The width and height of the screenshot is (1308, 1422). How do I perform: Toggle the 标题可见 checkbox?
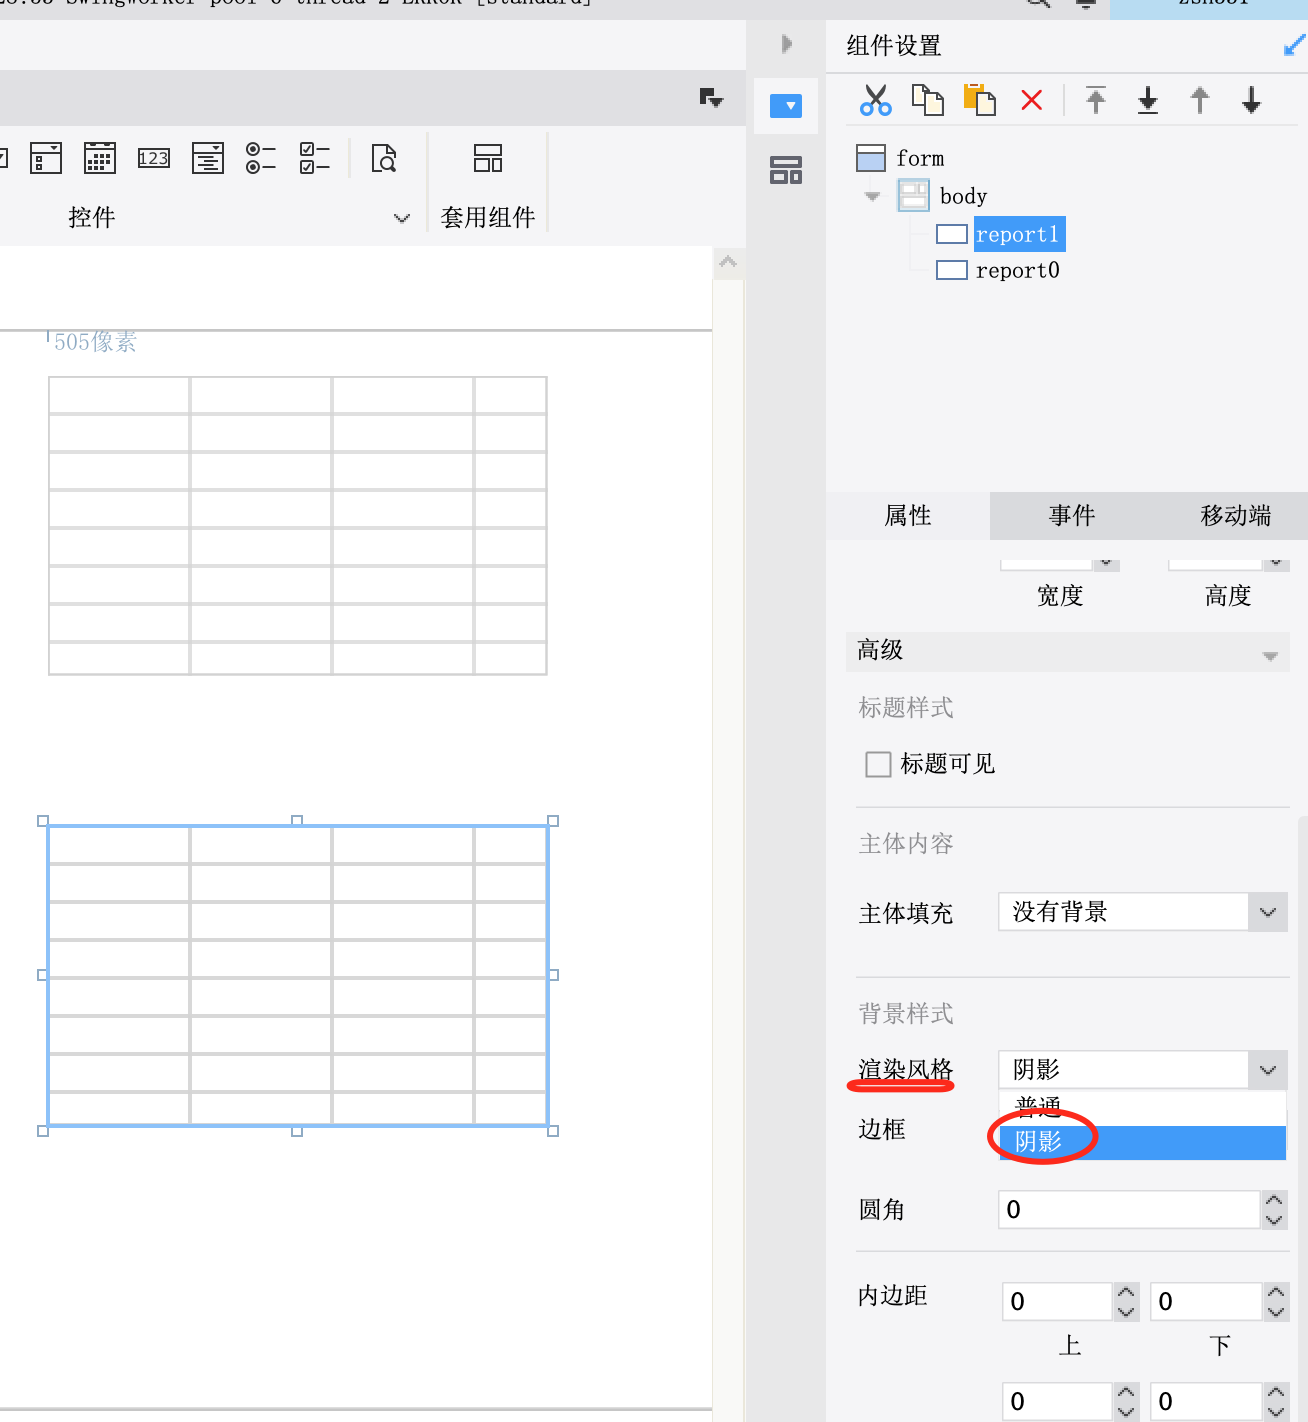878,764
